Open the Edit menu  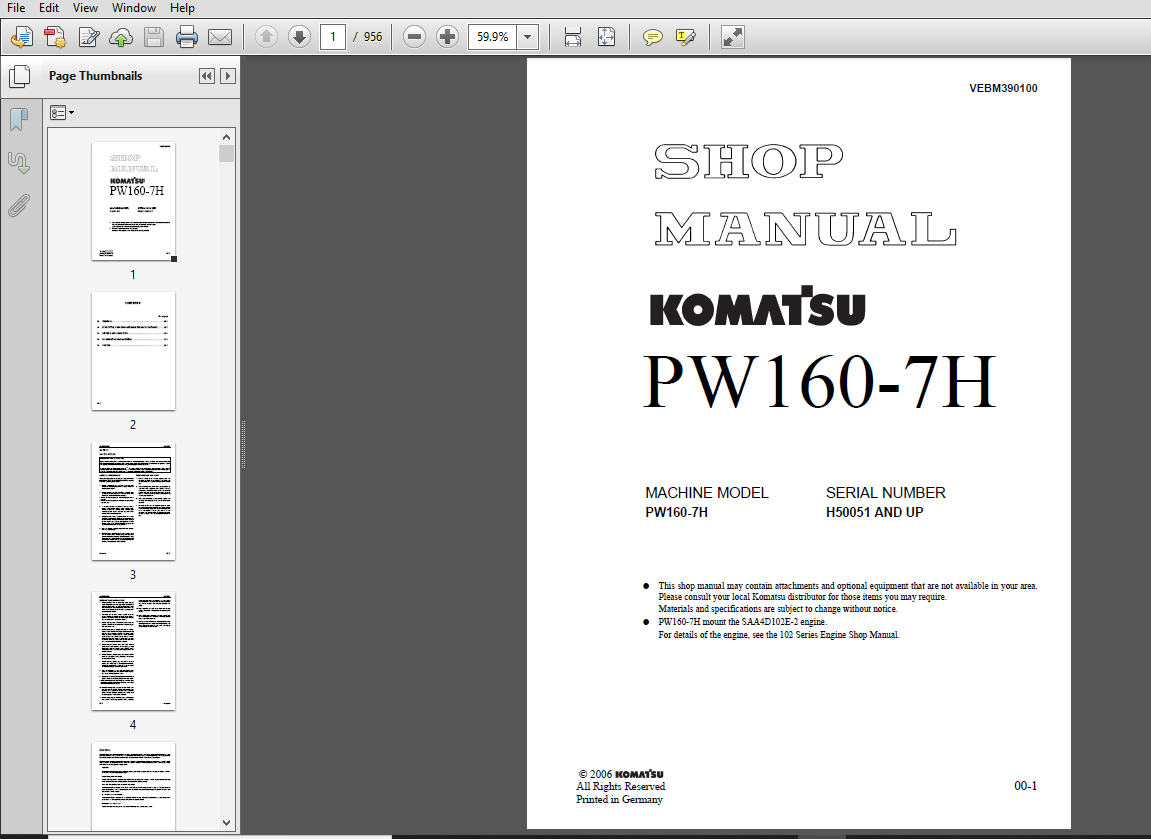tap(48, 8)
